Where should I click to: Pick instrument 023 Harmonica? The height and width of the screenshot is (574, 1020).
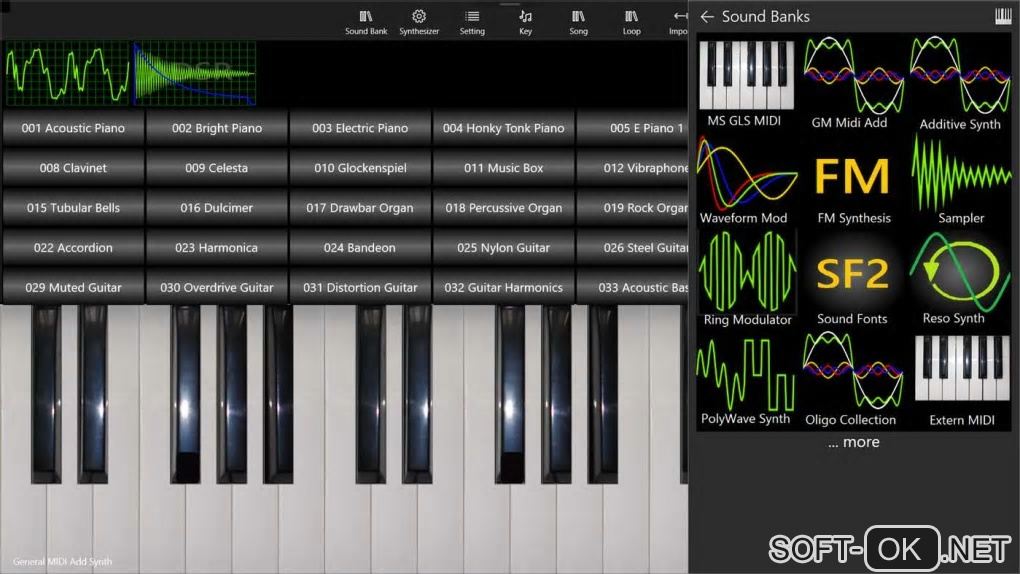pos(217,247)
